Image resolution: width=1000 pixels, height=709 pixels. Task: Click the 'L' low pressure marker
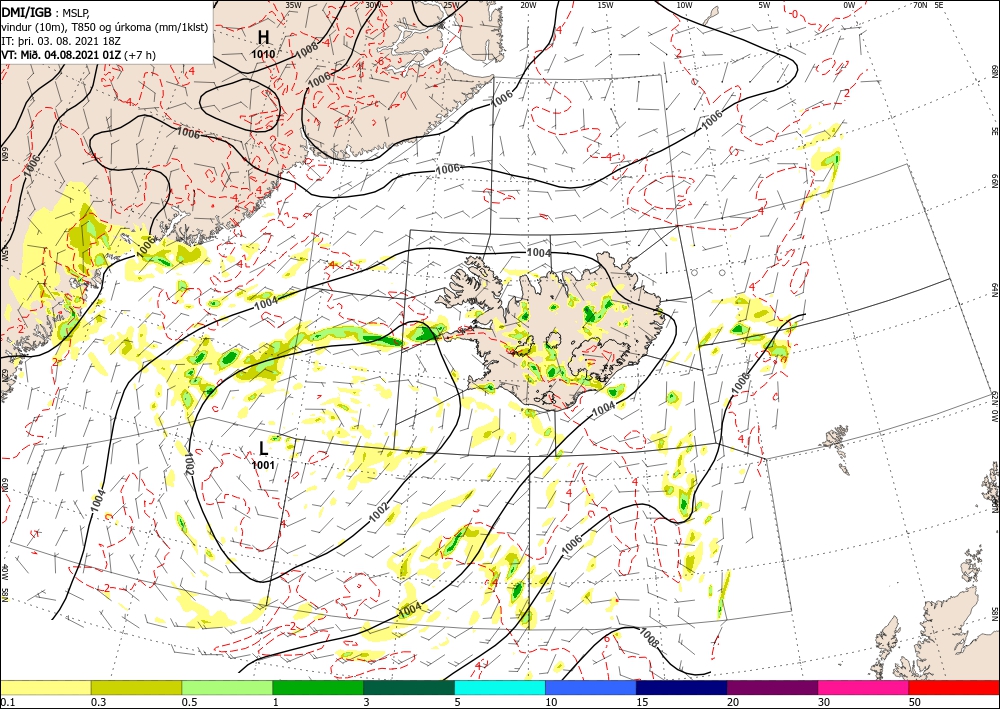coord(263,448)
